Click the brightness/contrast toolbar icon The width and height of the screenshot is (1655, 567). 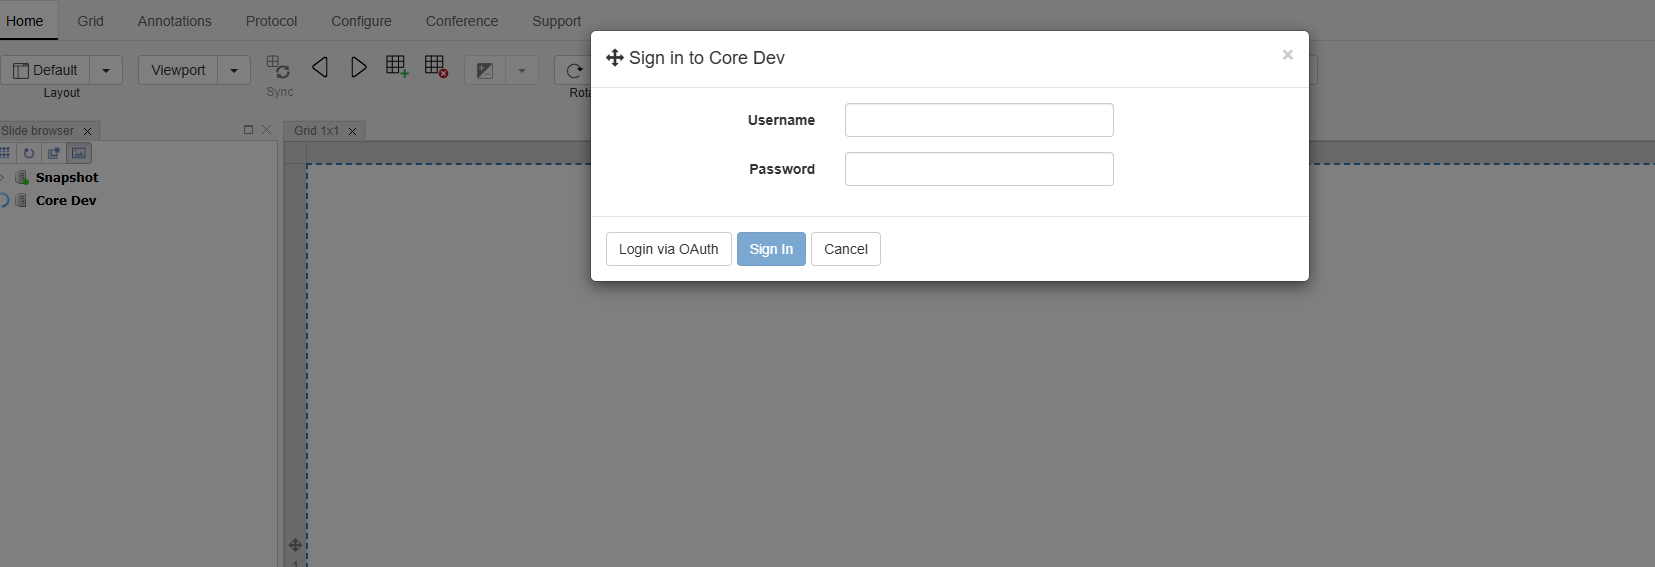tap(485, 70)
